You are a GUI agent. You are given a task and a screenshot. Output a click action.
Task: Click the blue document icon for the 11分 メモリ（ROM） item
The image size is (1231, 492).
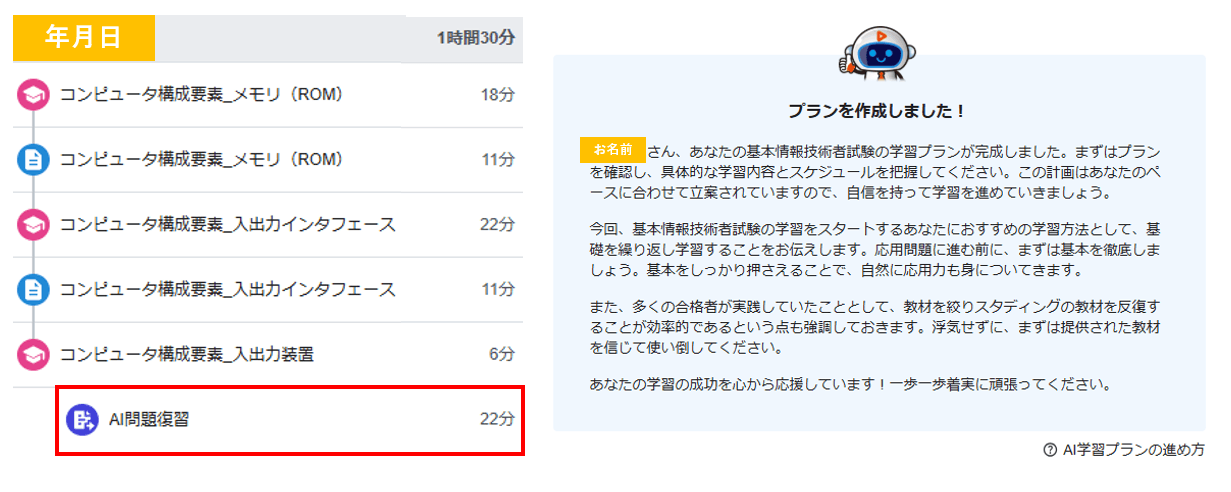tap(33, 160)
